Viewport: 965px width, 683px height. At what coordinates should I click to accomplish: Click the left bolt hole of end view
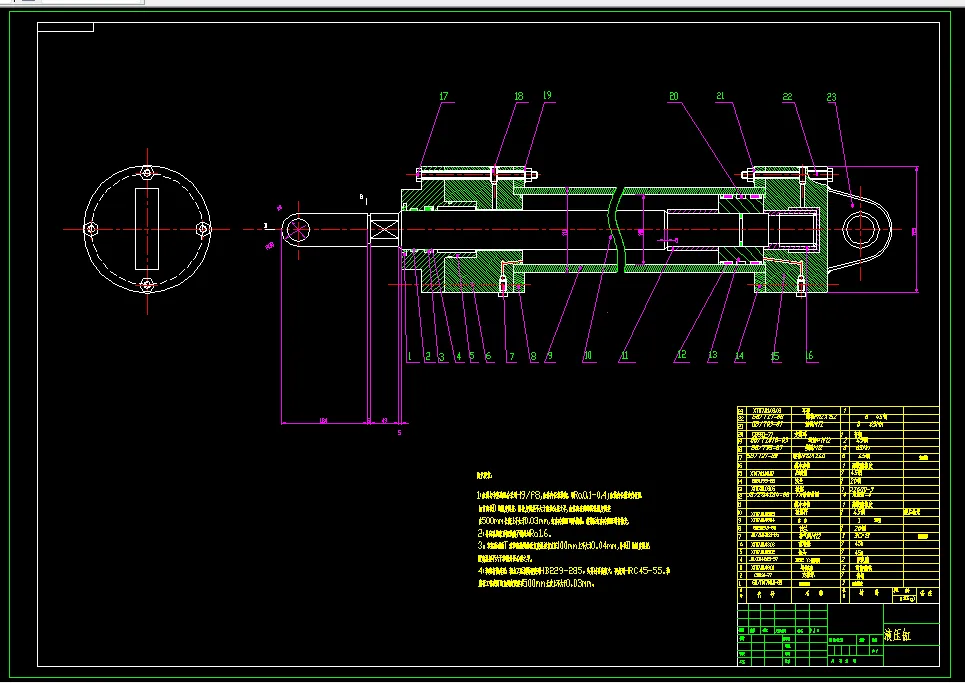coord(91,229)
